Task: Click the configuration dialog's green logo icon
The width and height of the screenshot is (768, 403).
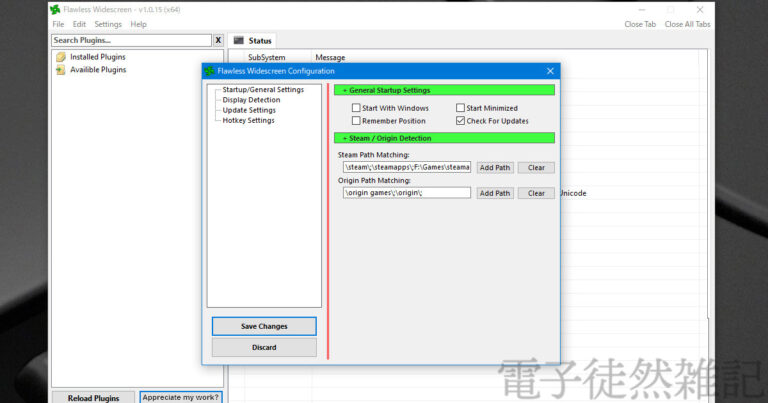Action: click(209, 71)
